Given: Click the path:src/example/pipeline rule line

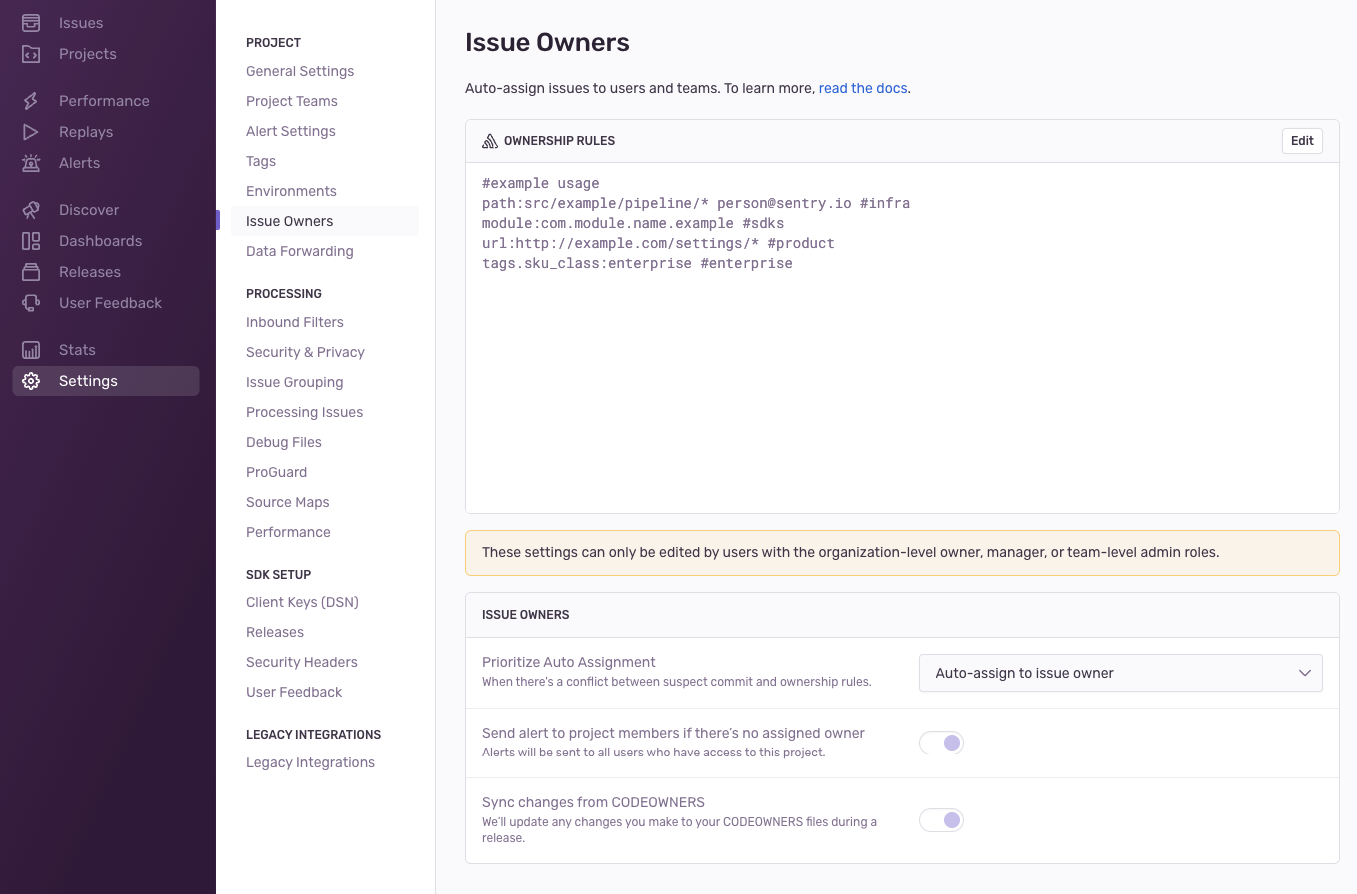Looking at the screenshot, I should pyautogui.click(x=696, y=203).
